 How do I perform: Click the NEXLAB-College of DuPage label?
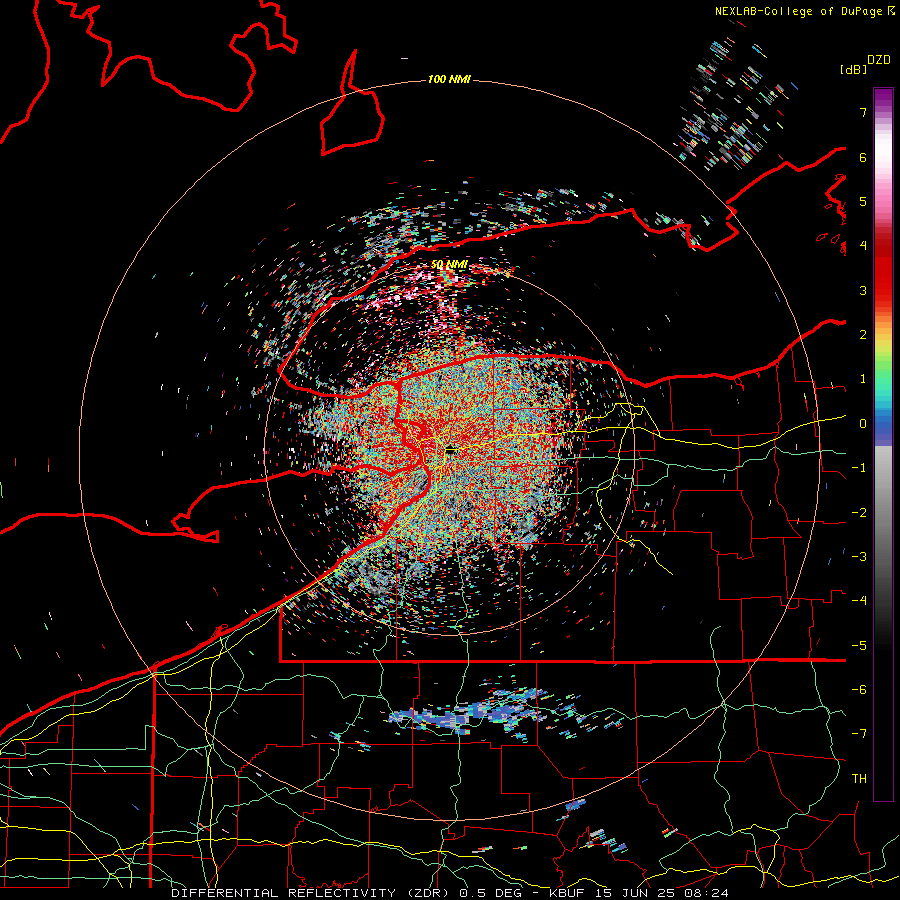click(x=799, y=11)
